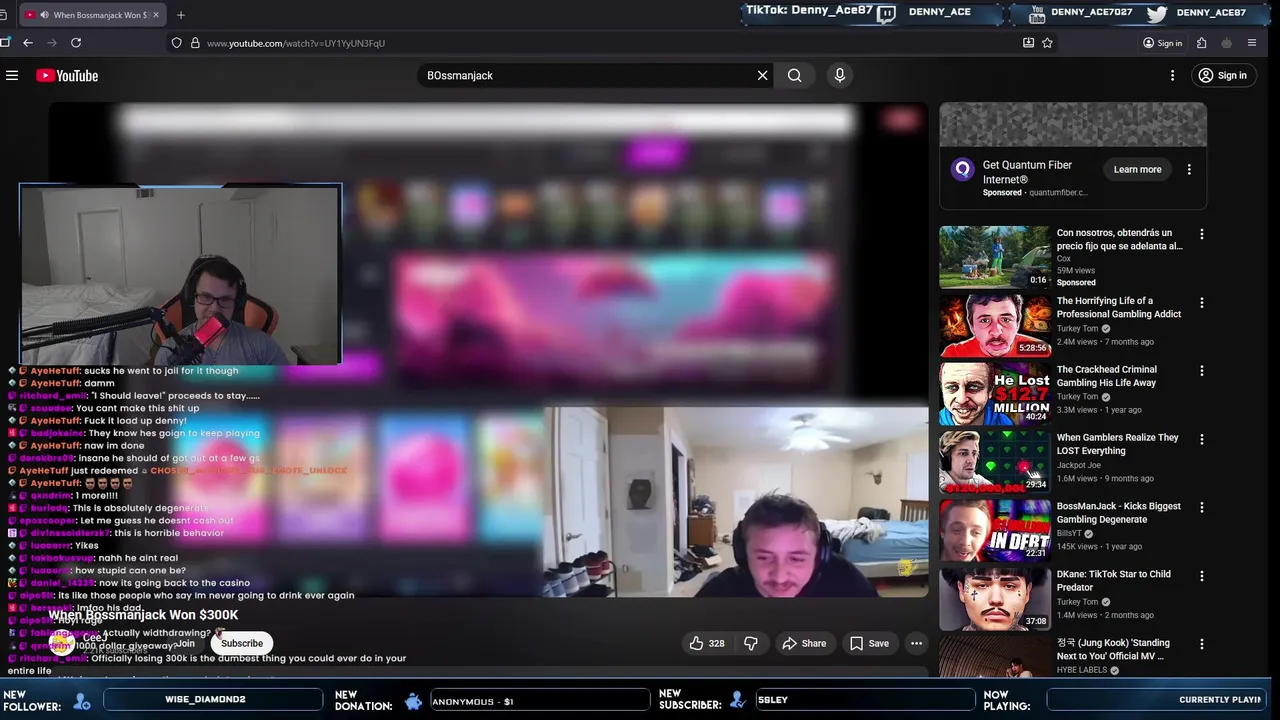Open browser account Sign in button
This screenshot has height=720, width=1280.
1162,43
